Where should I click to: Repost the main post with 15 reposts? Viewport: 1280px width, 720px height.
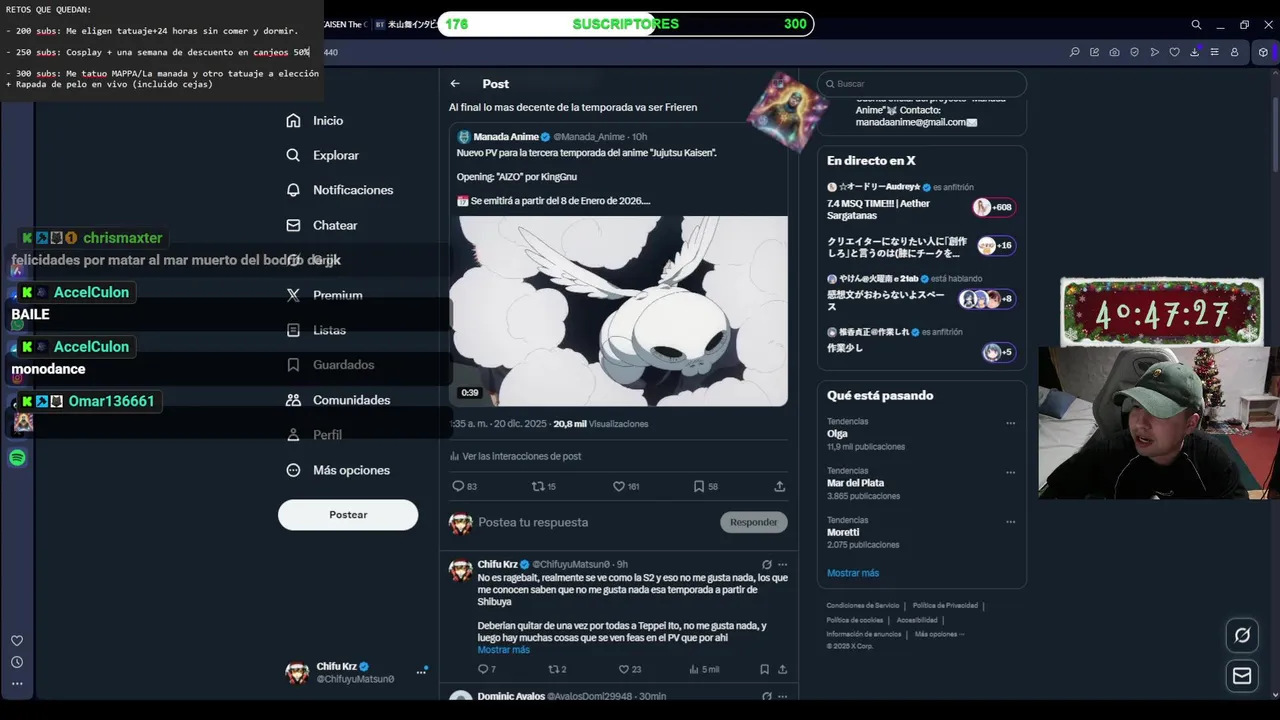pos(544,486)
